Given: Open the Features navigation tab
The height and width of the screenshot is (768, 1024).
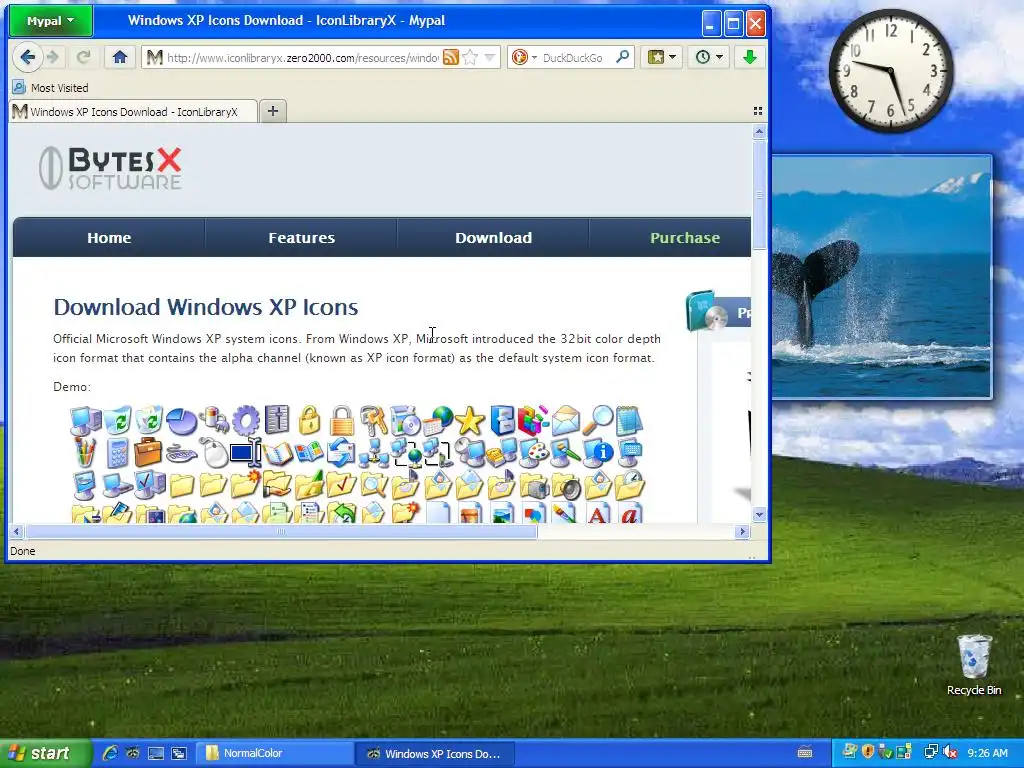Looking at the screenshot, I should click(301, 238).
